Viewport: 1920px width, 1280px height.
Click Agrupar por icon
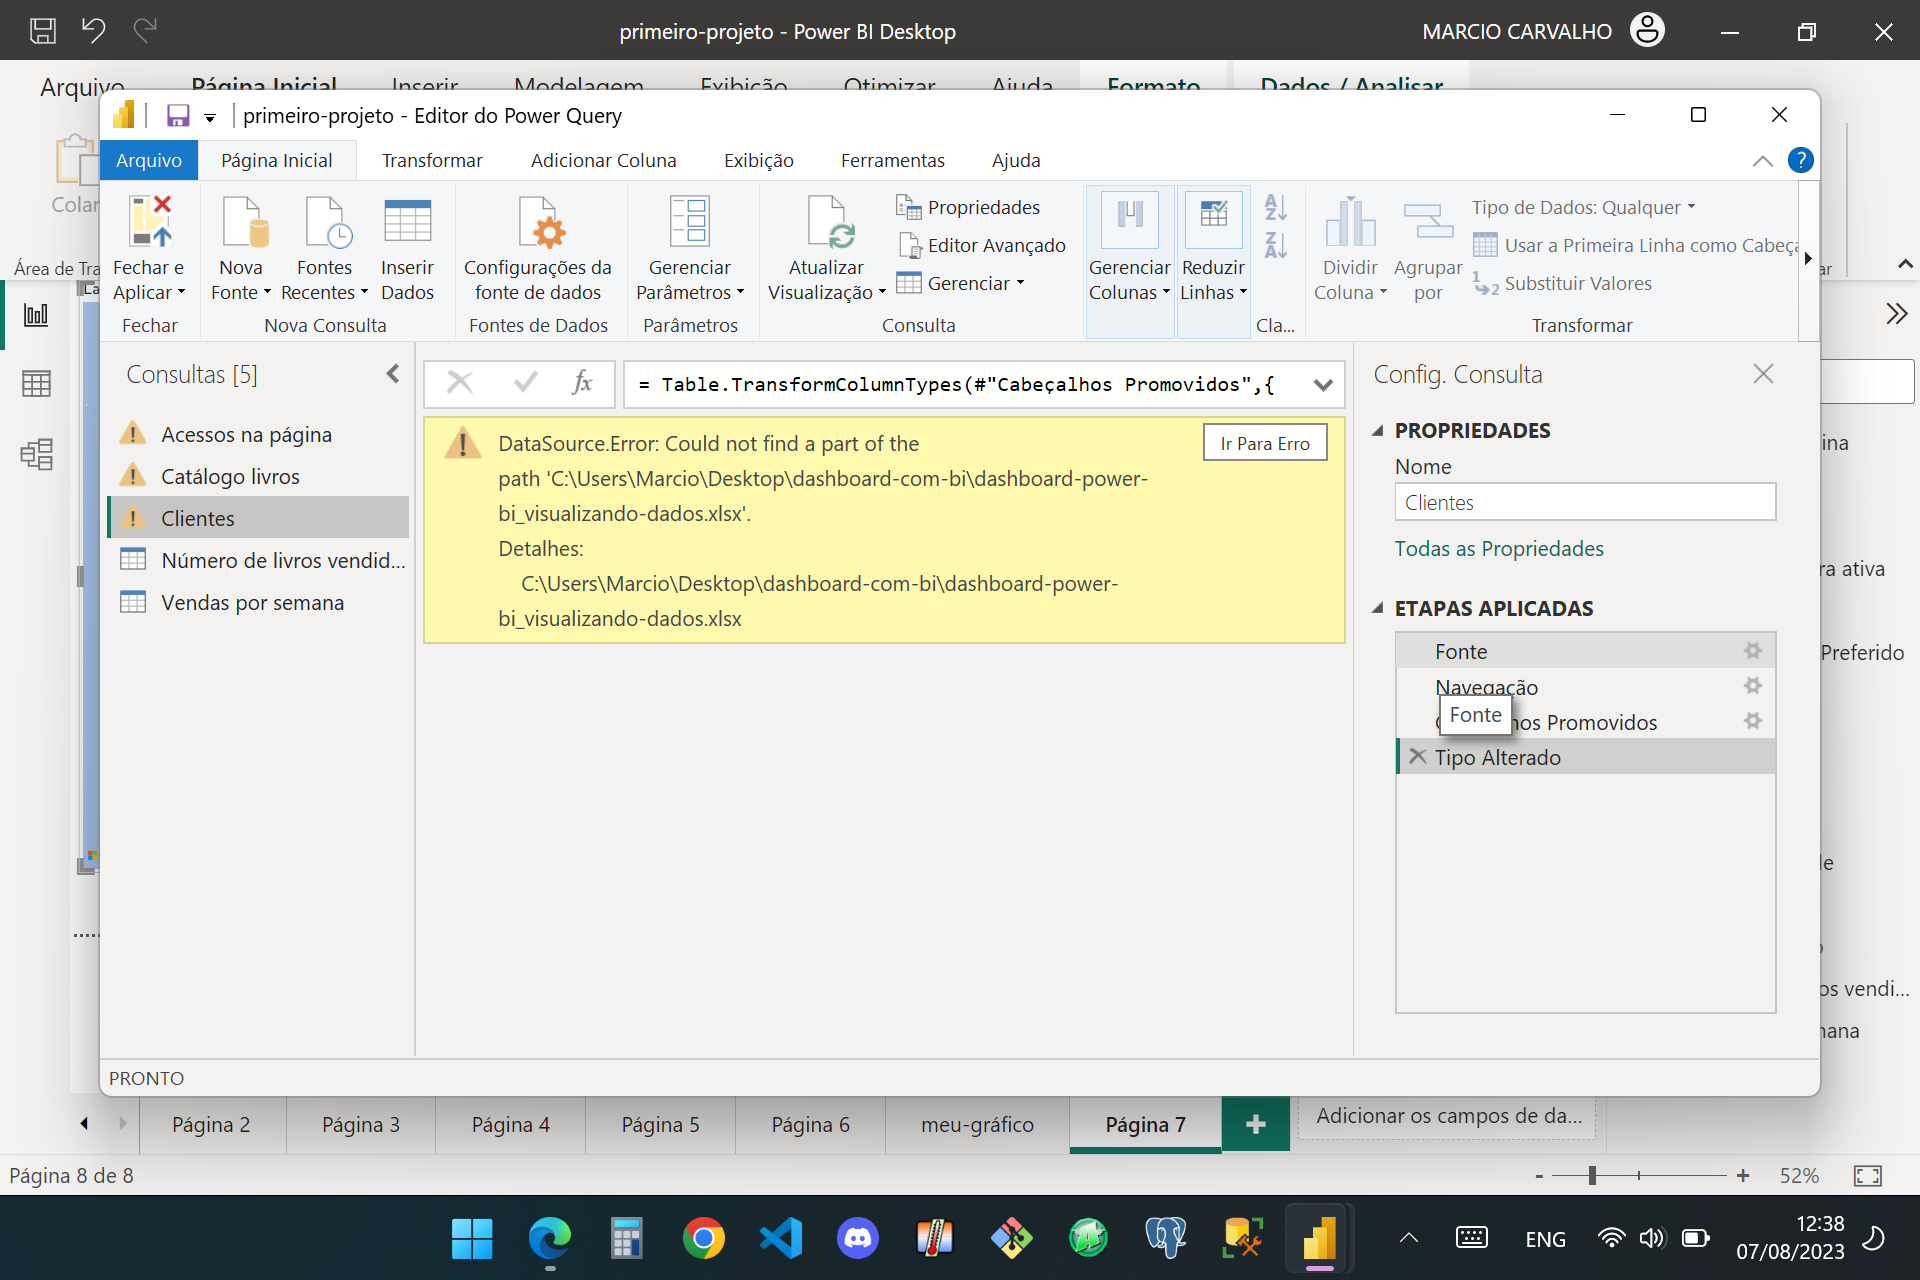click(1428, 222)
